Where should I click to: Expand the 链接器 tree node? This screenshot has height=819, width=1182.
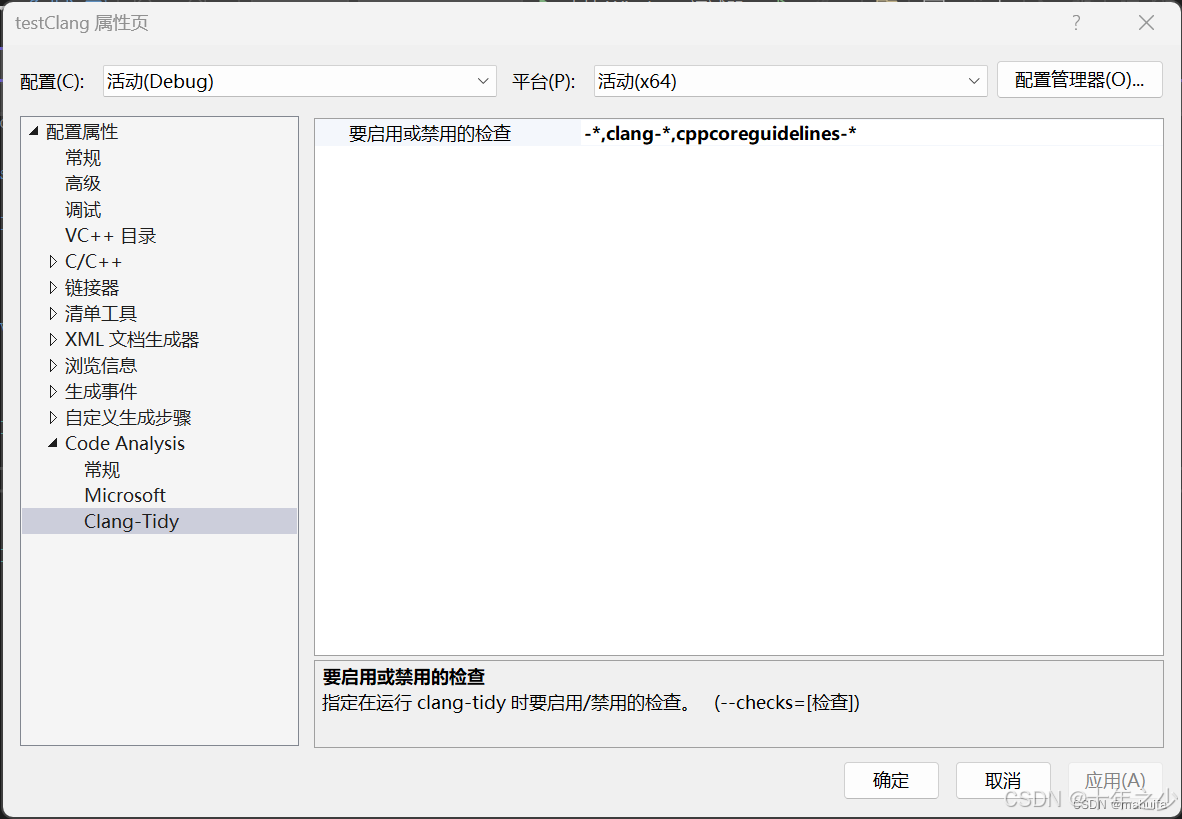coord(53,287)
